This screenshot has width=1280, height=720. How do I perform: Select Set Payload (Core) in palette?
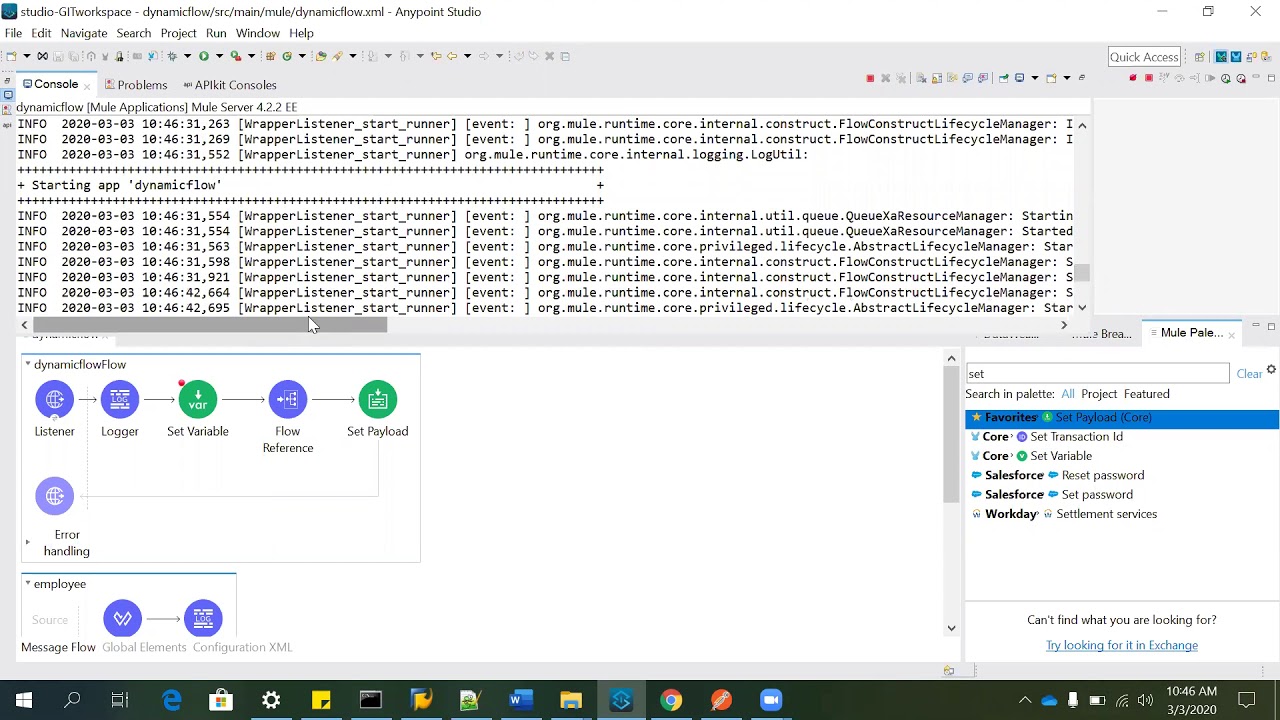pyautogui.click(x=1122, y=417)
